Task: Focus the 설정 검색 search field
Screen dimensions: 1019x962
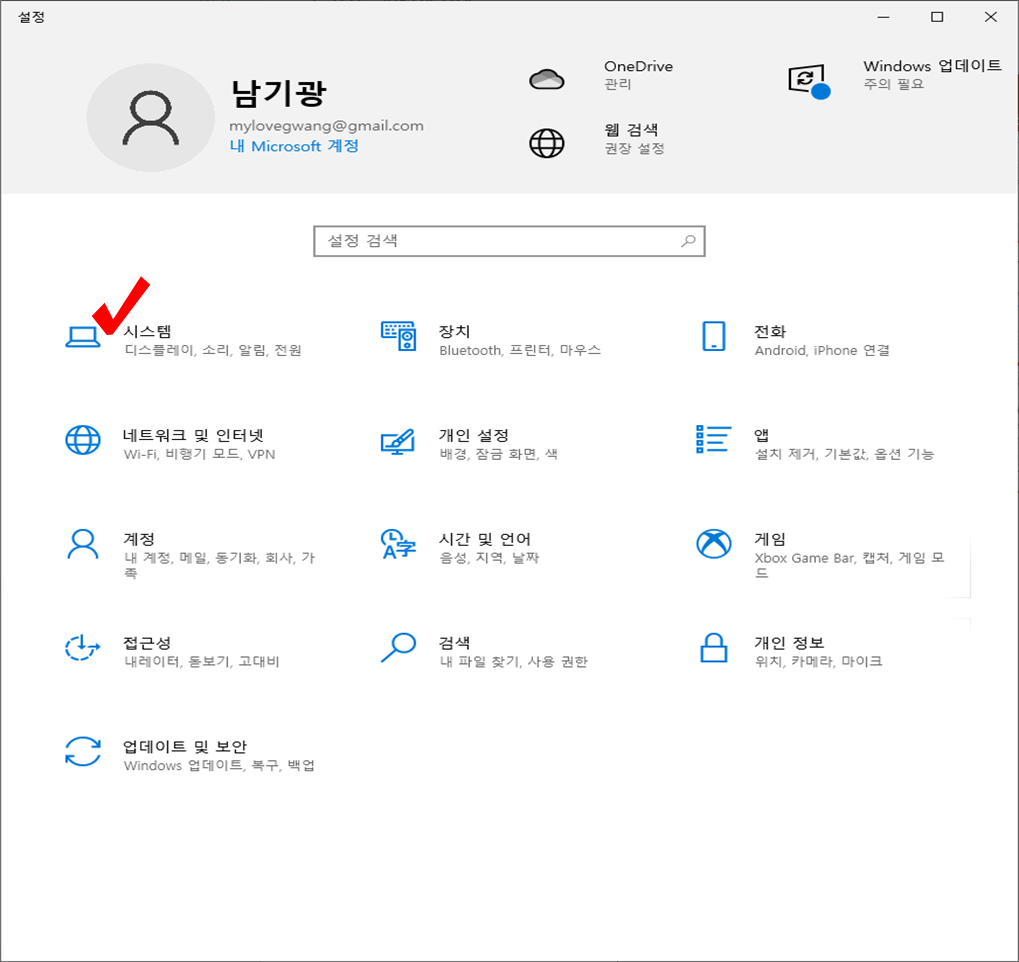Action: tap(510, 241)
